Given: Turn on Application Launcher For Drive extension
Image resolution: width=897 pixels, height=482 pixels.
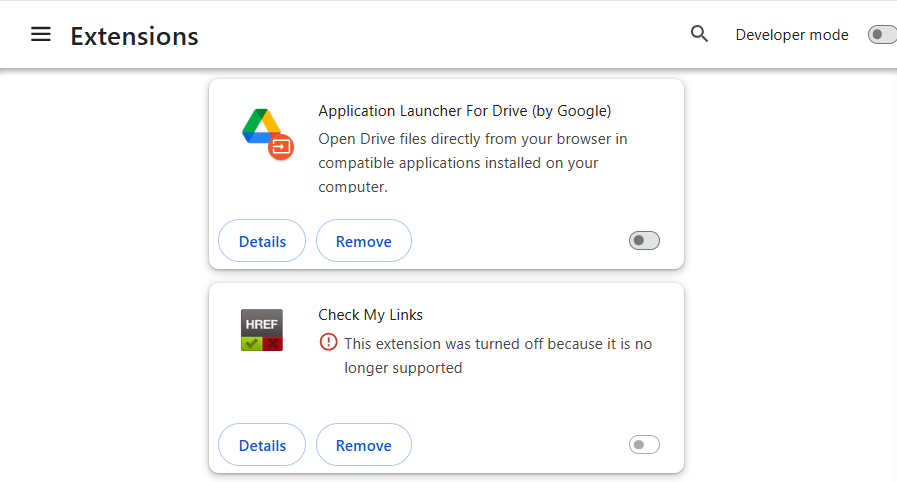Looking at the screenshot, I should (644, 240).
